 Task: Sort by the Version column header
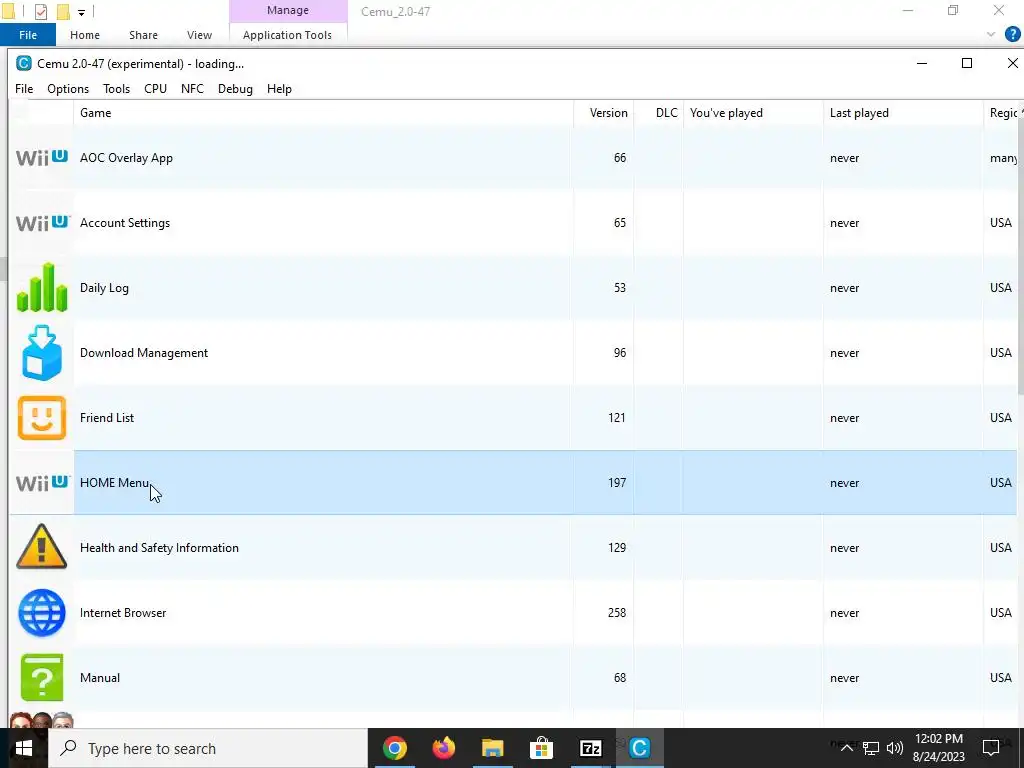(x=603, y=113)
